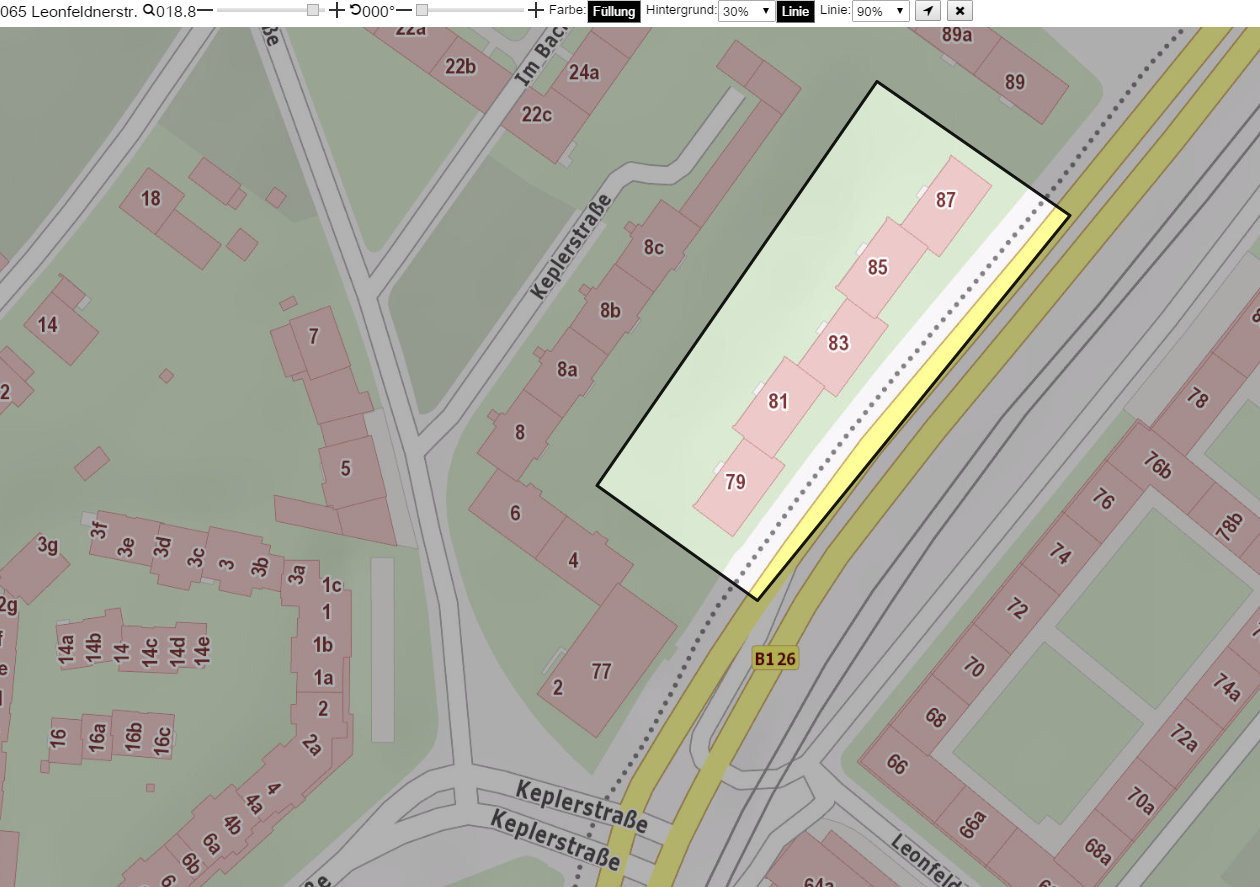
Task: Click the location arrow button
Action: (928, 11)
